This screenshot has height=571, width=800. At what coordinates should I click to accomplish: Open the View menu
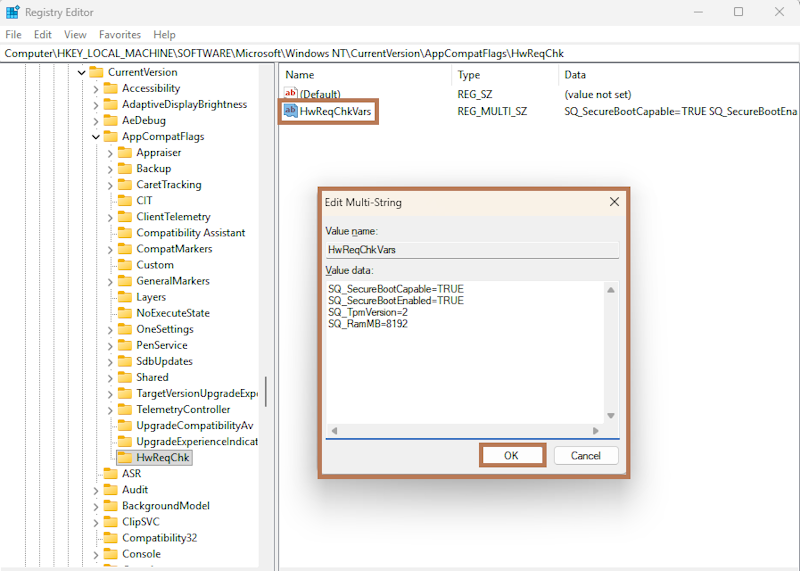76,35
